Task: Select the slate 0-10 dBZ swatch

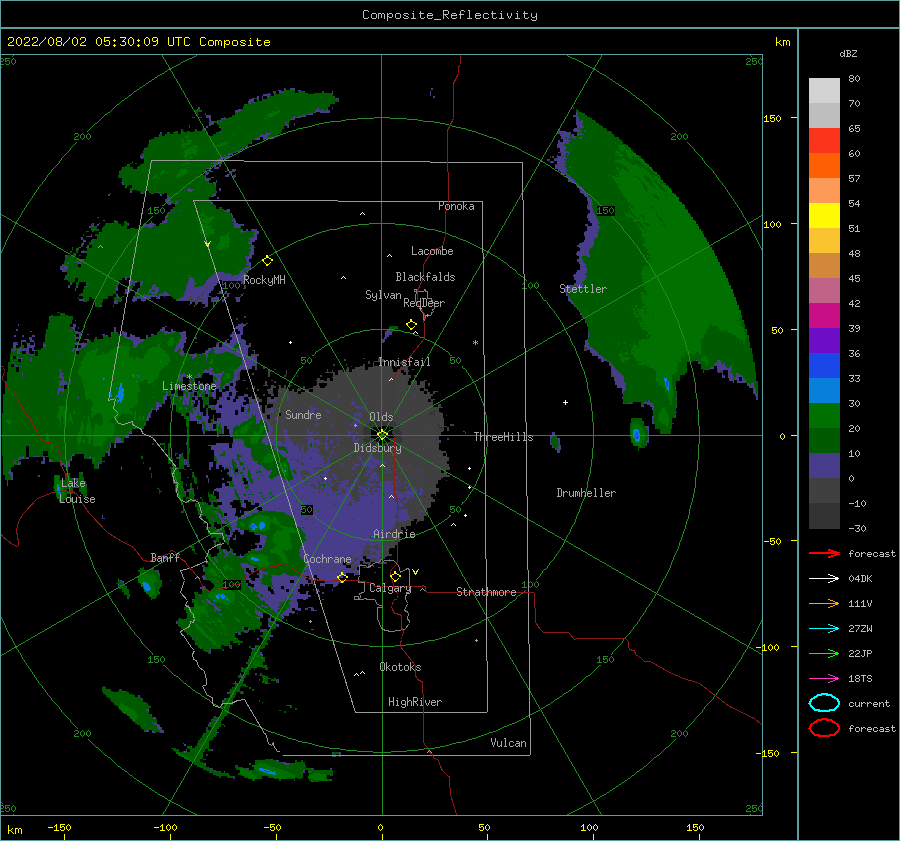Action: (824, 466)
